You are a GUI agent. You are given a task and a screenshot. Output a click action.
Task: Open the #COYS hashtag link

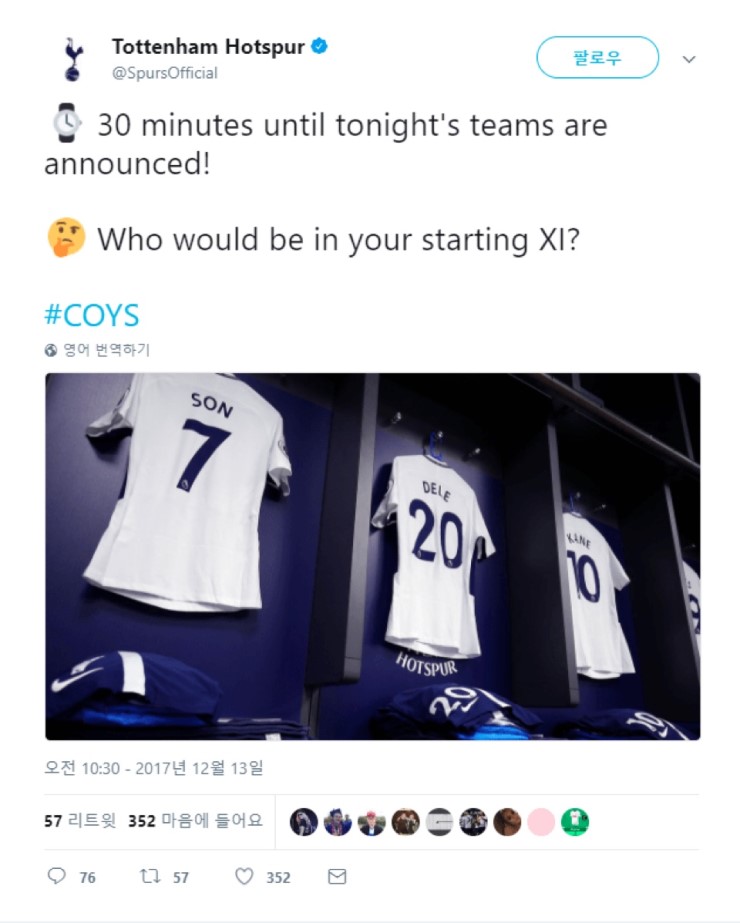click(92, 315)
